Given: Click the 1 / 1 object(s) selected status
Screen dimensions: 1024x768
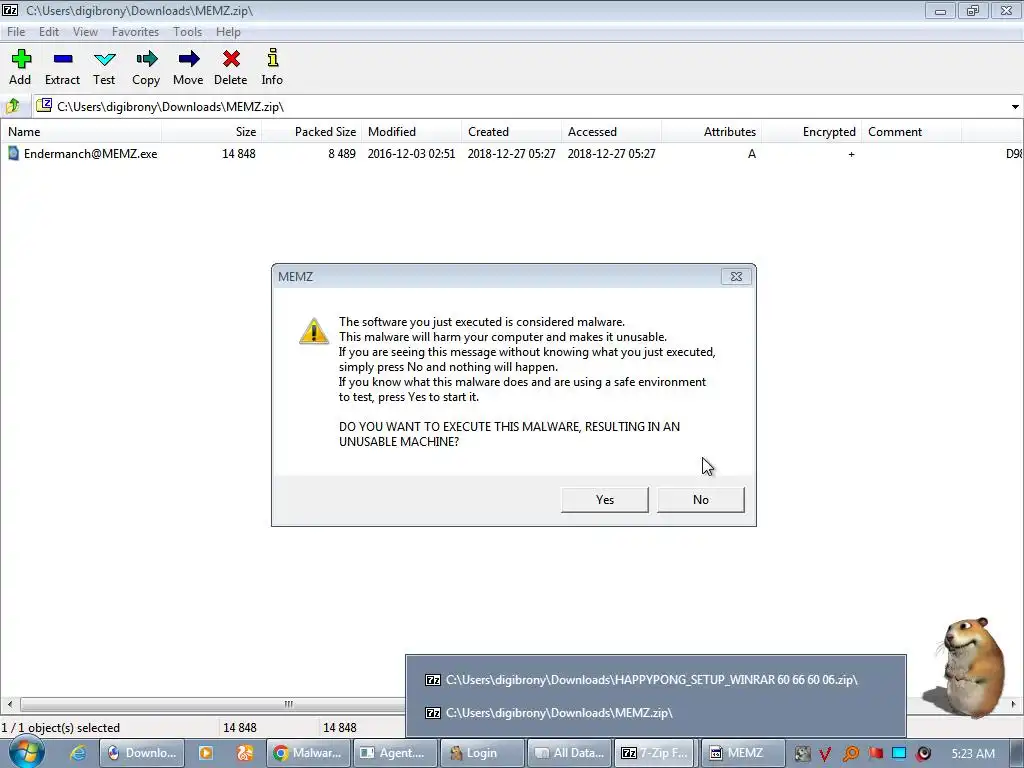Looking at the screenshot, I should tap(61, 728).
